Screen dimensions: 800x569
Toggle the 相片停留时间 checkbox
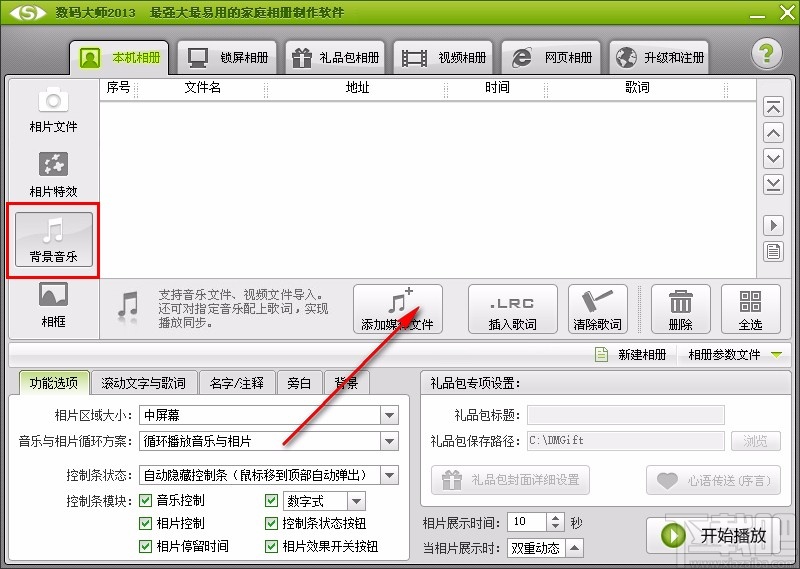pos(145,547)
